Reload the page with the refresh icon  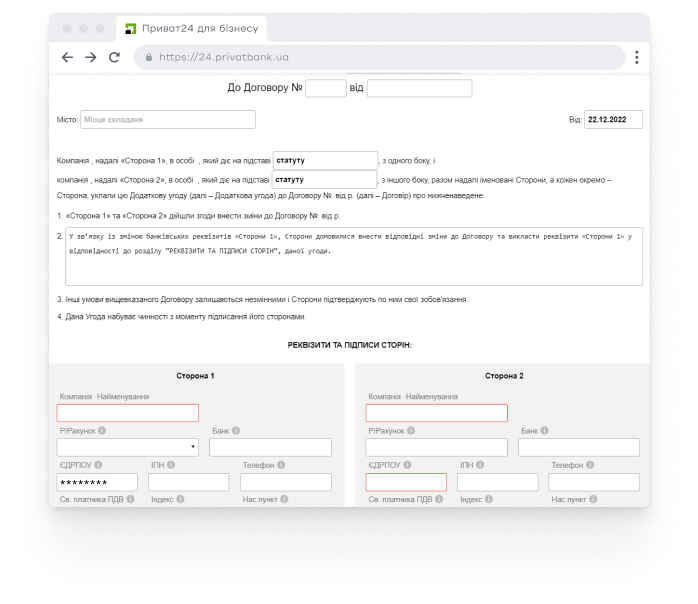point(114,57)
